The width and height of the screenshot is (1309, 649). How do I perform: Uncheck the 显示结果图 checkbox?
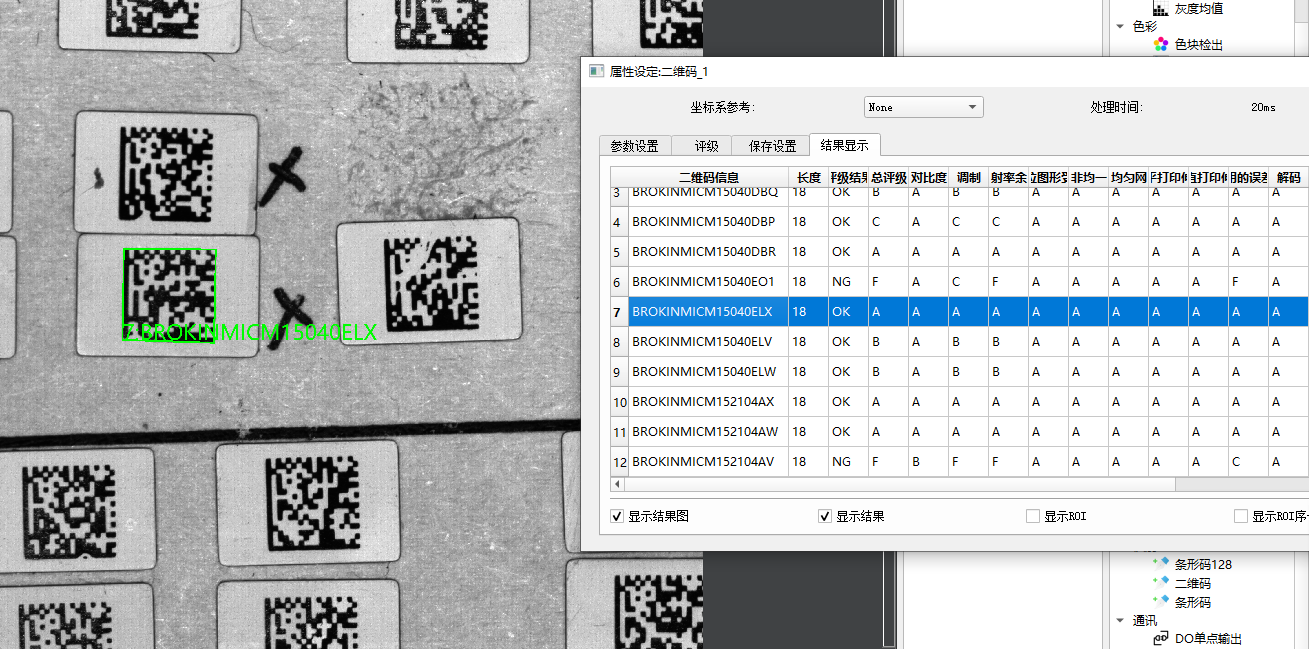pos(617,516)
